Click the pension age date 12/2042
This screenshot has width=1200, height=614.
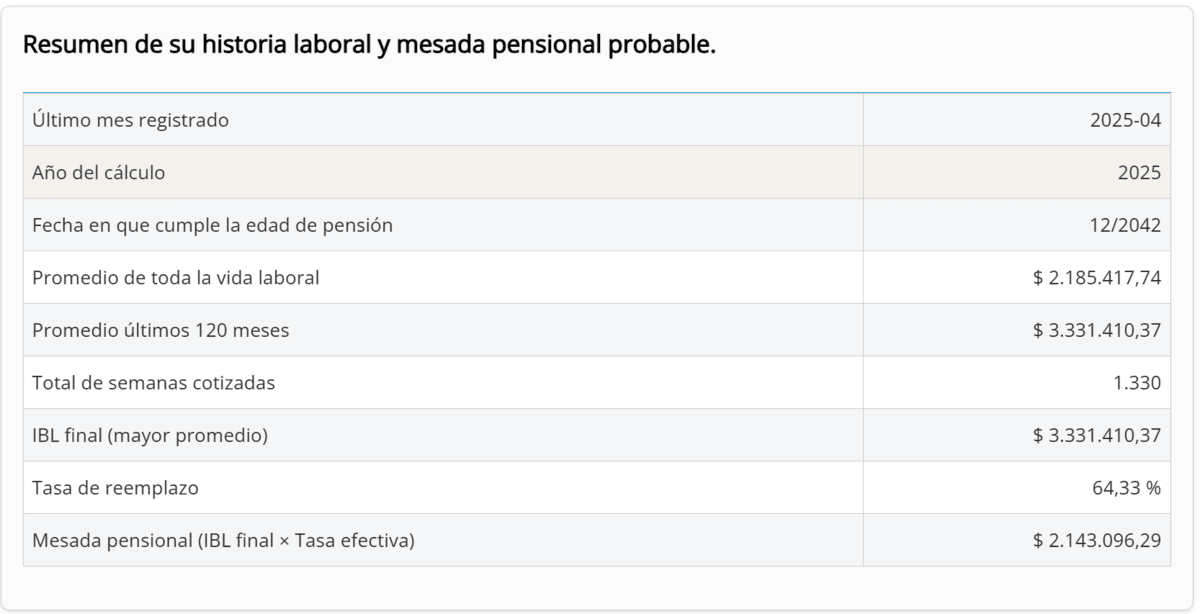tap(1125, 225)
